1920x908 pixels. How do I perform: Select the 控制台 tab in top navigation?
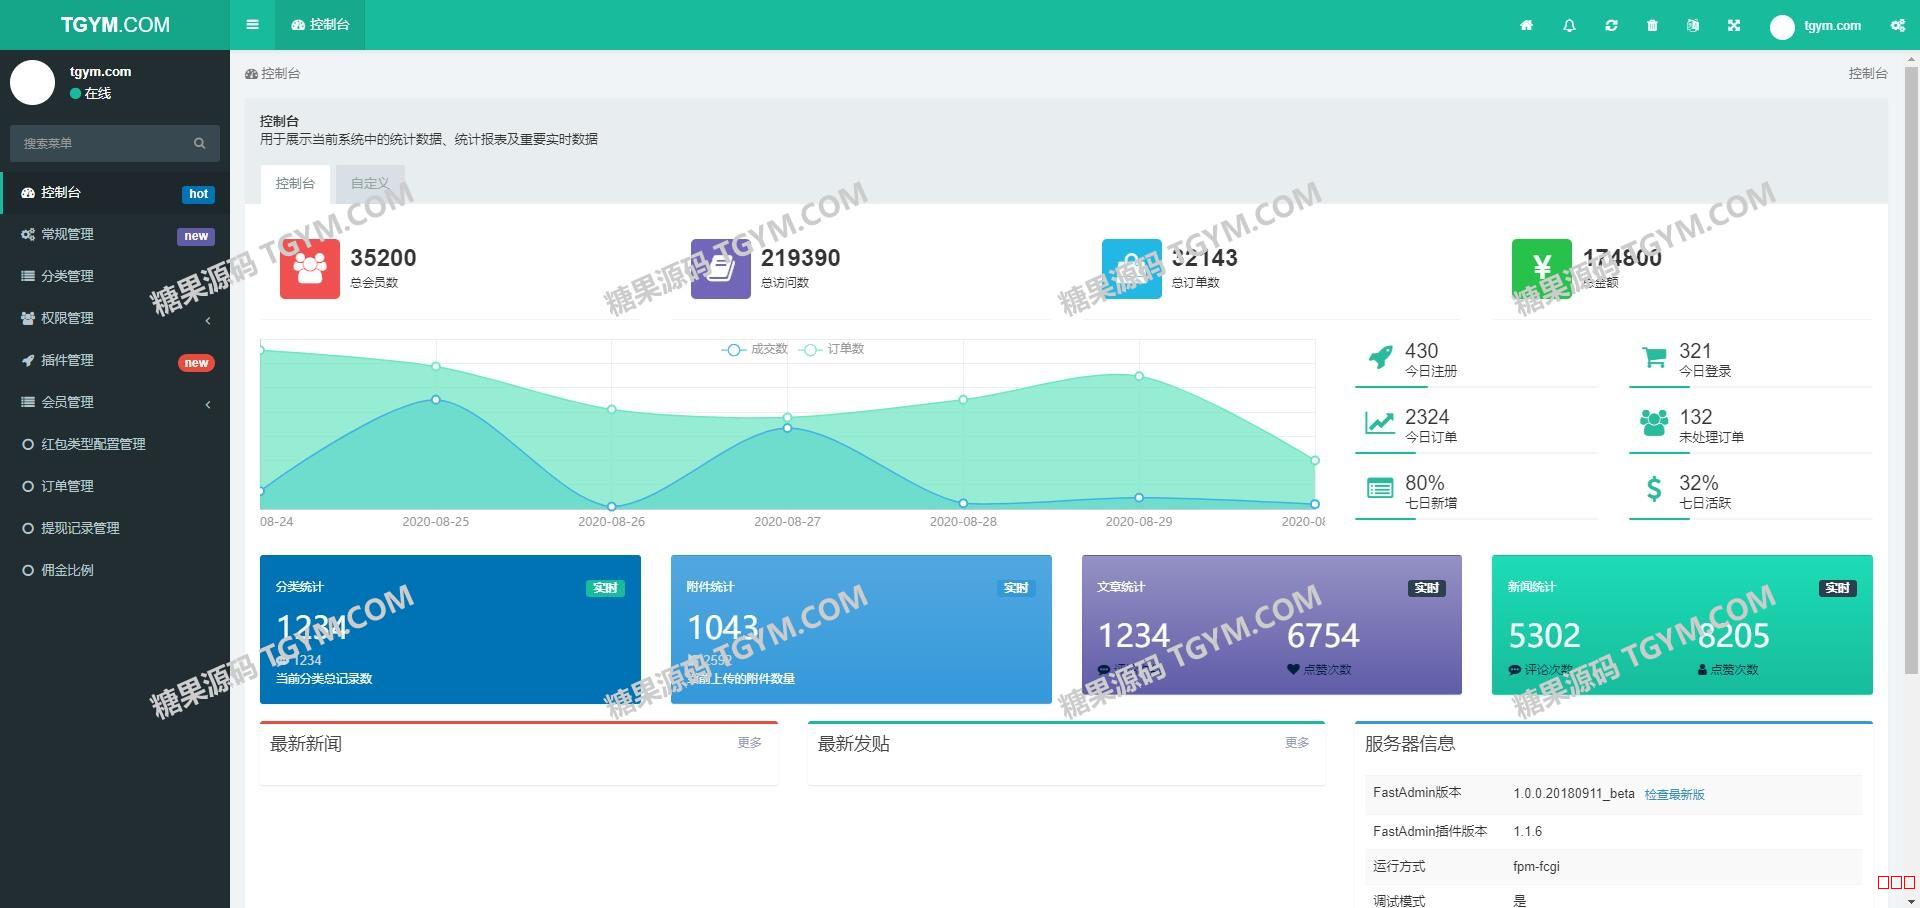[320, 25]
